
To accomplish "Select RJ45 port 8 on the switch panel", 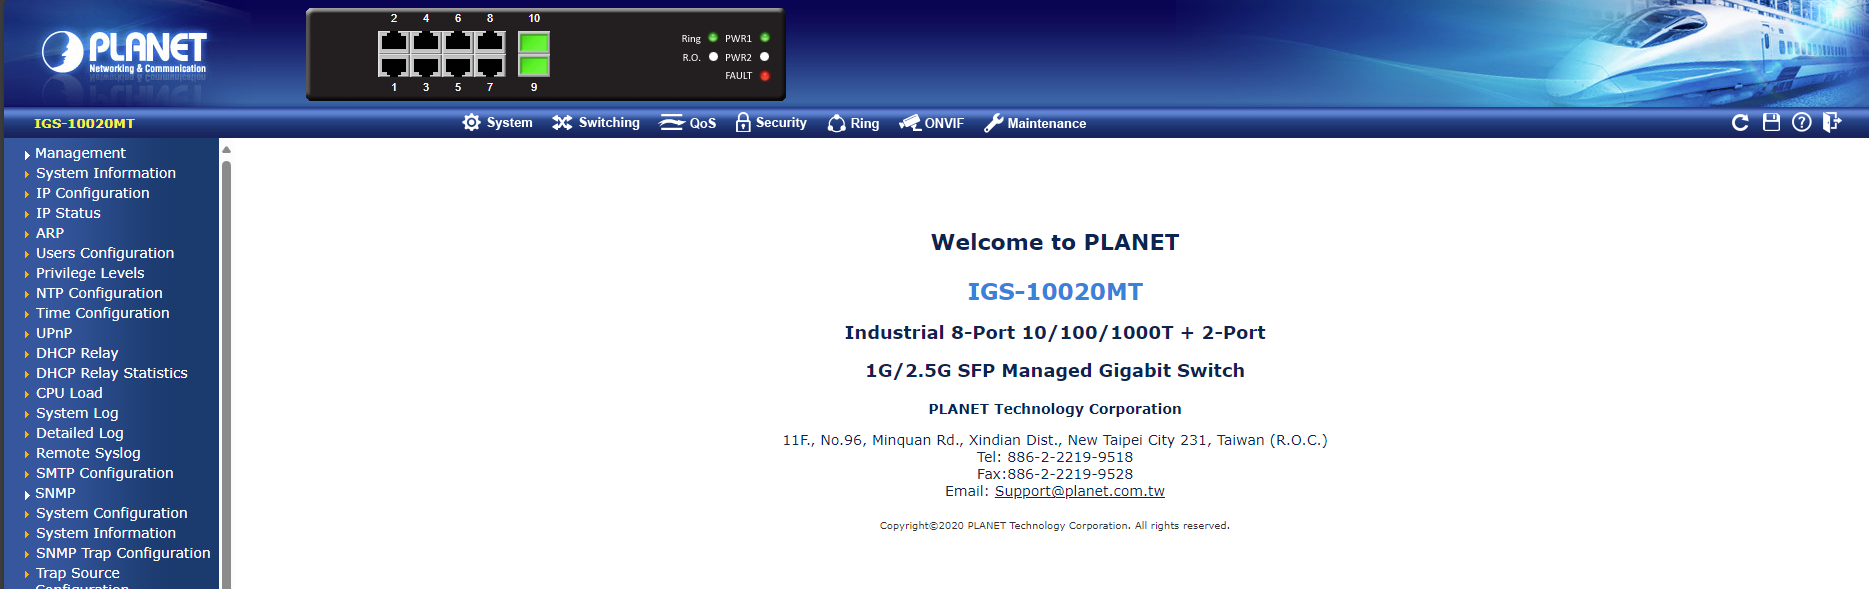I will [x=490, y=42].
